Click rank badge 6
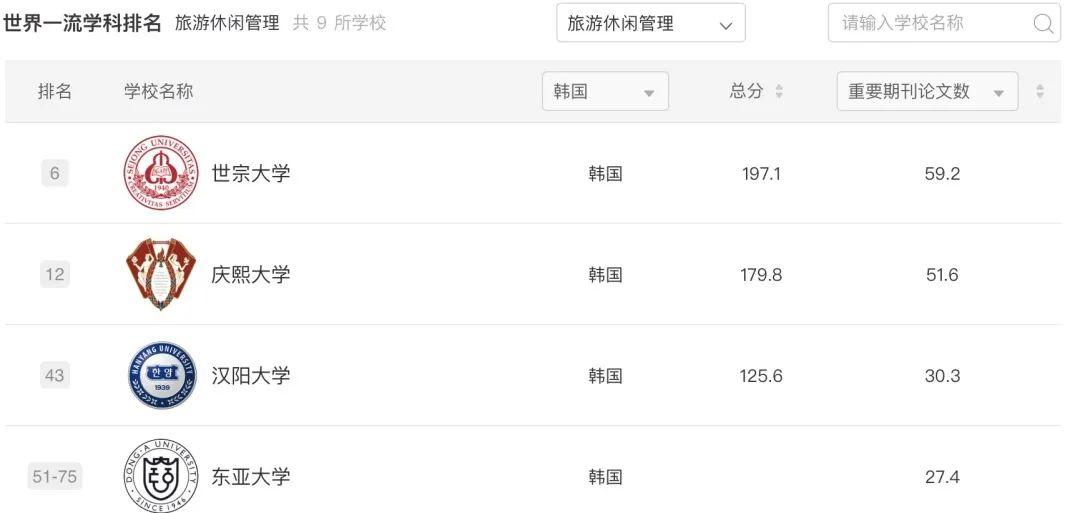The image size is (1080, 513). 54,173
